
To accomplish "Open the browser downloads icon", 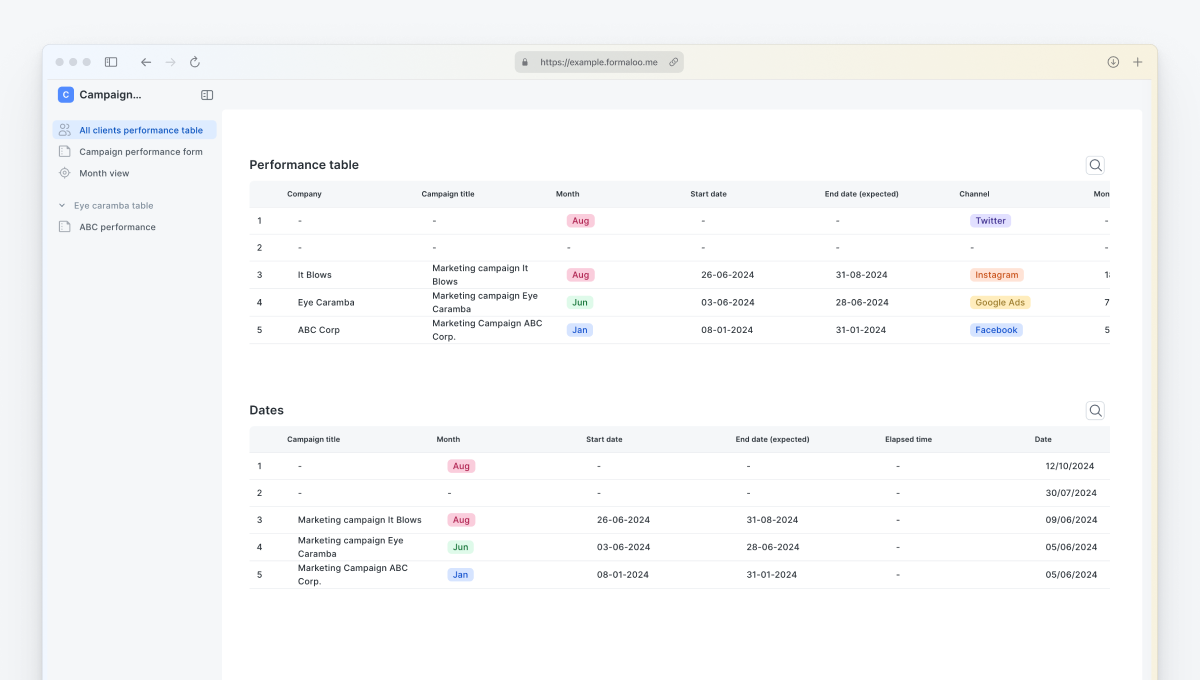I will point(1113,62).
